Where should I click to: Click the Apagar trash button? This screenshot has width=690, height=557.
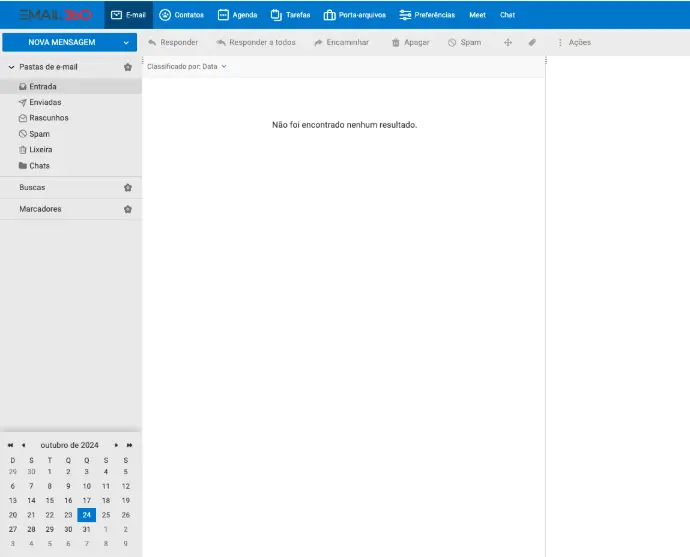[x=410, y=42]
